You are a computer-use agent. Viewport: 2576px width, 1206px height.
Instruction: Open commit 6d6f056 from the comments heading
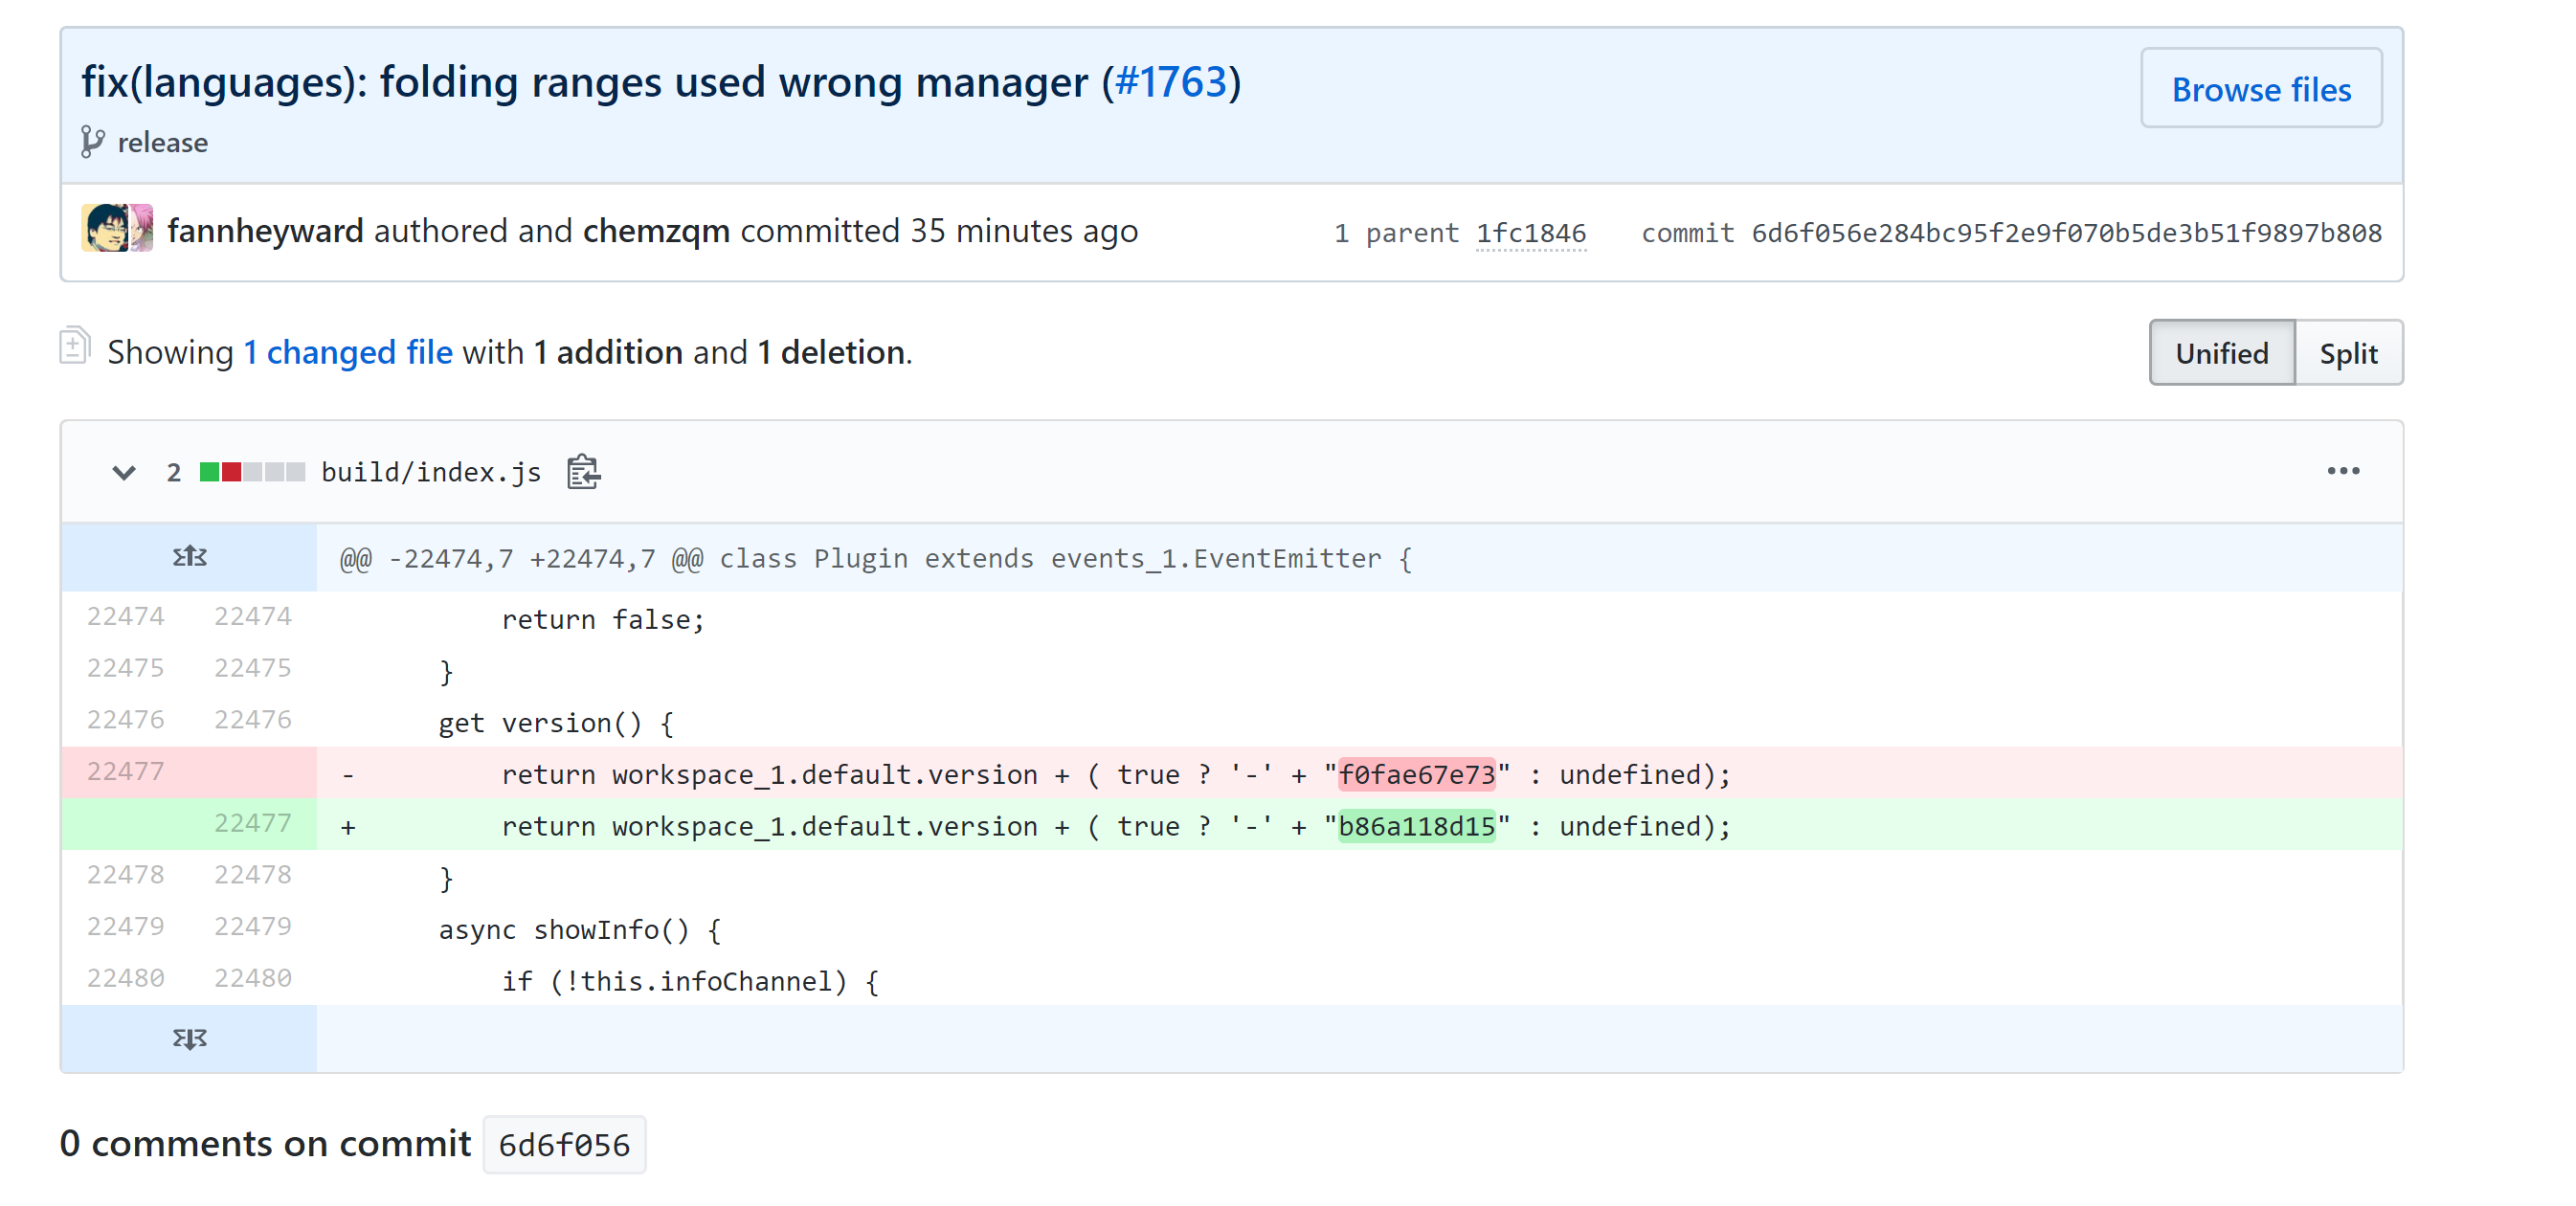point(564,1143)
